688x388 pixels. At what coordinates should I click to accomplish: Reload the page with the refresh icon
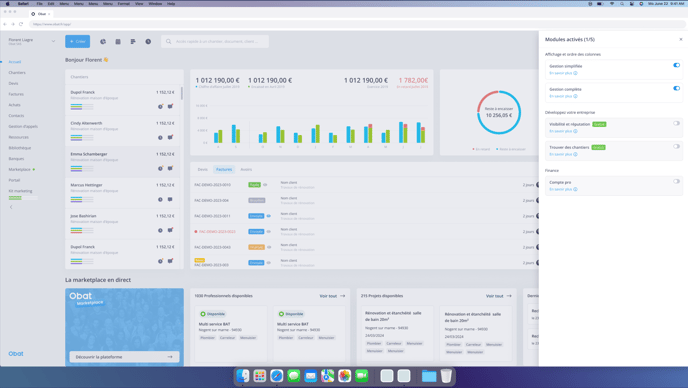21,24
